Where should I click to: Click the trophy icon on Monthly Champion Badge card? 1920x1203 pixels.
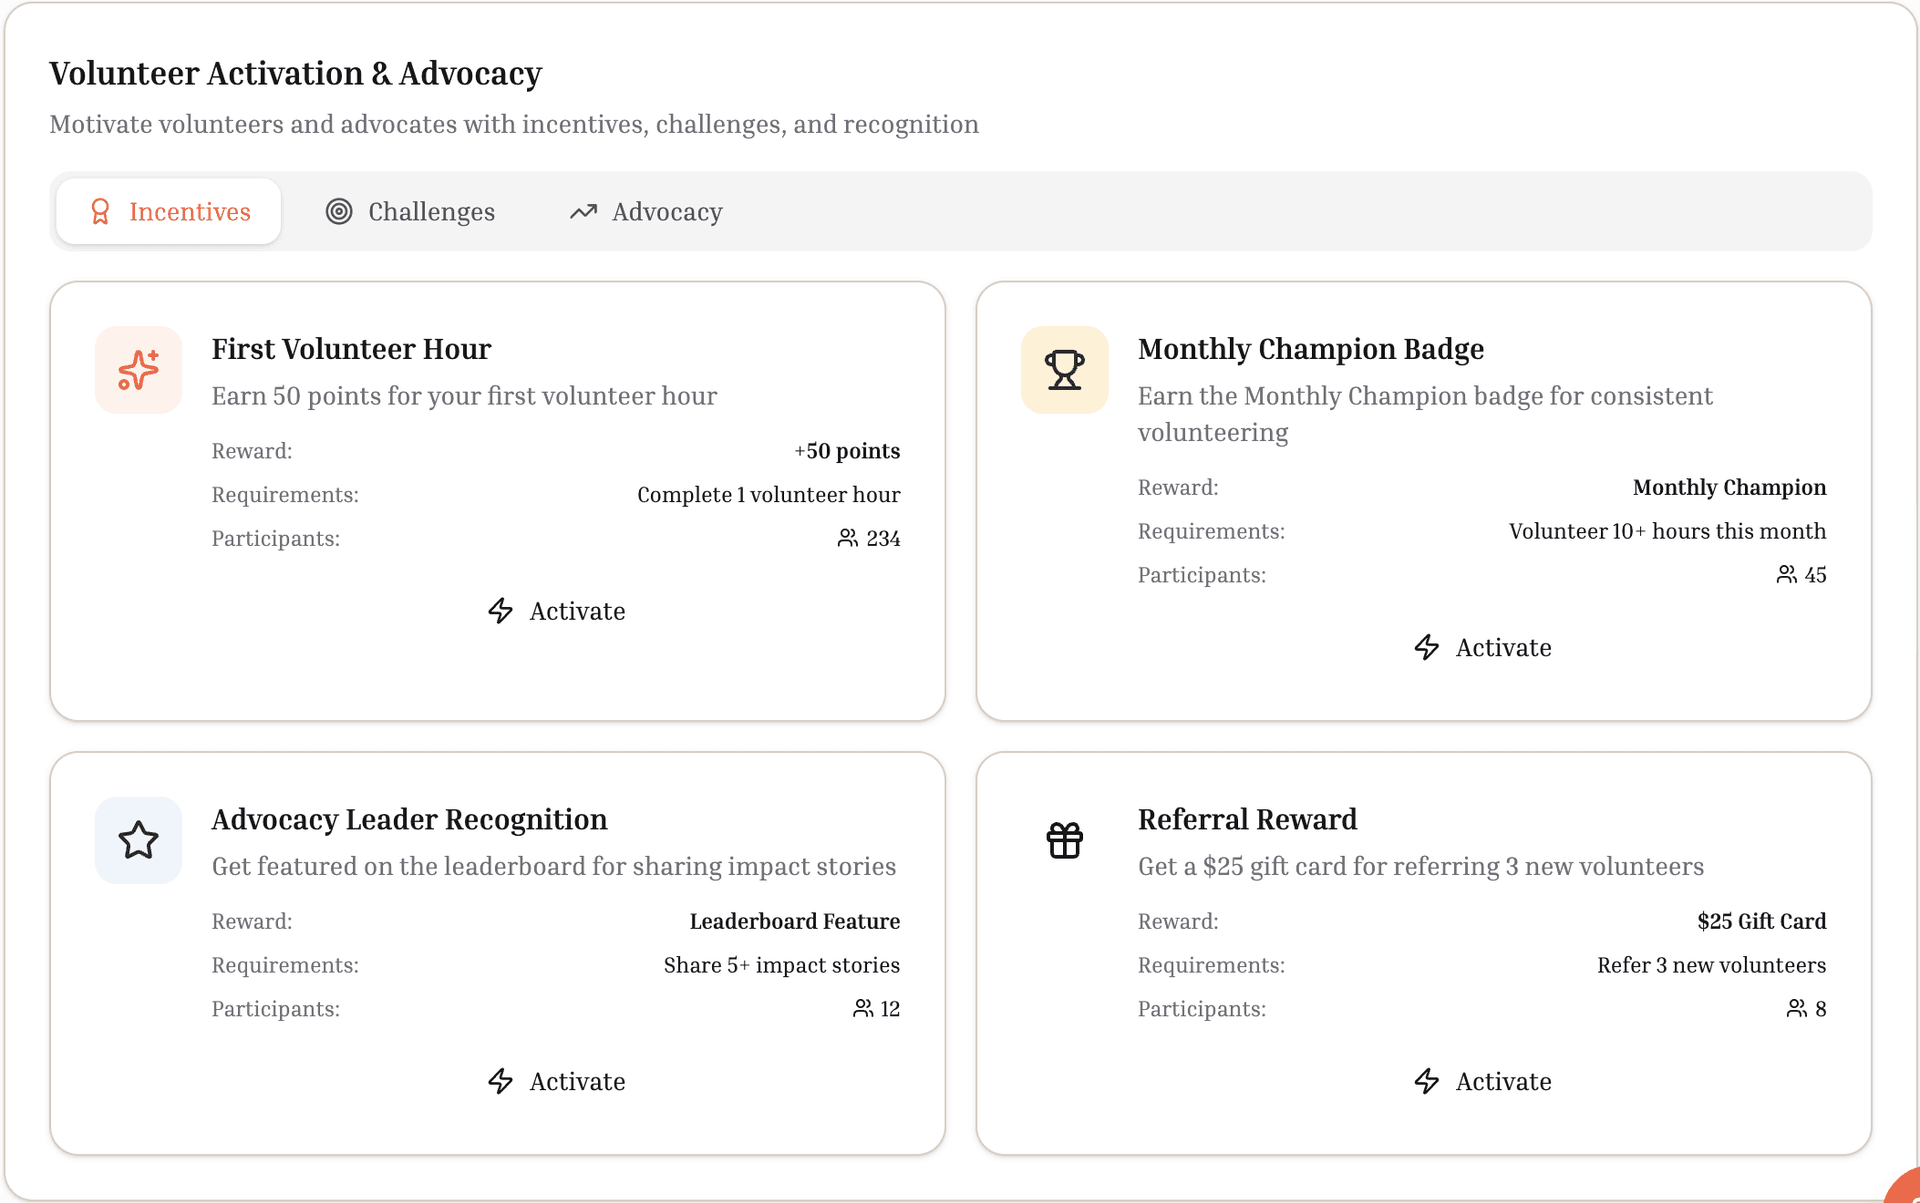tap(1064, 369)
